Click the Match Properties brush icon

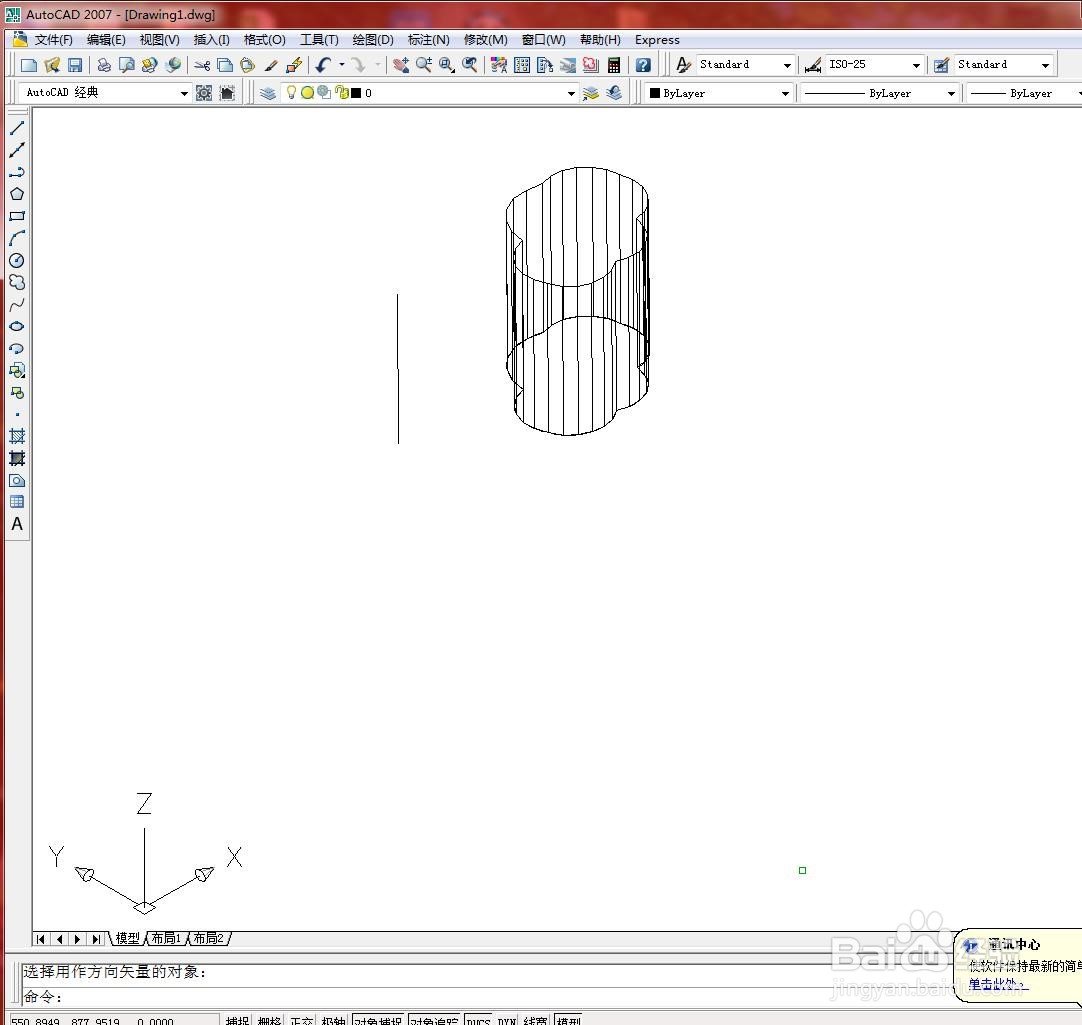(x=271, y=66)
